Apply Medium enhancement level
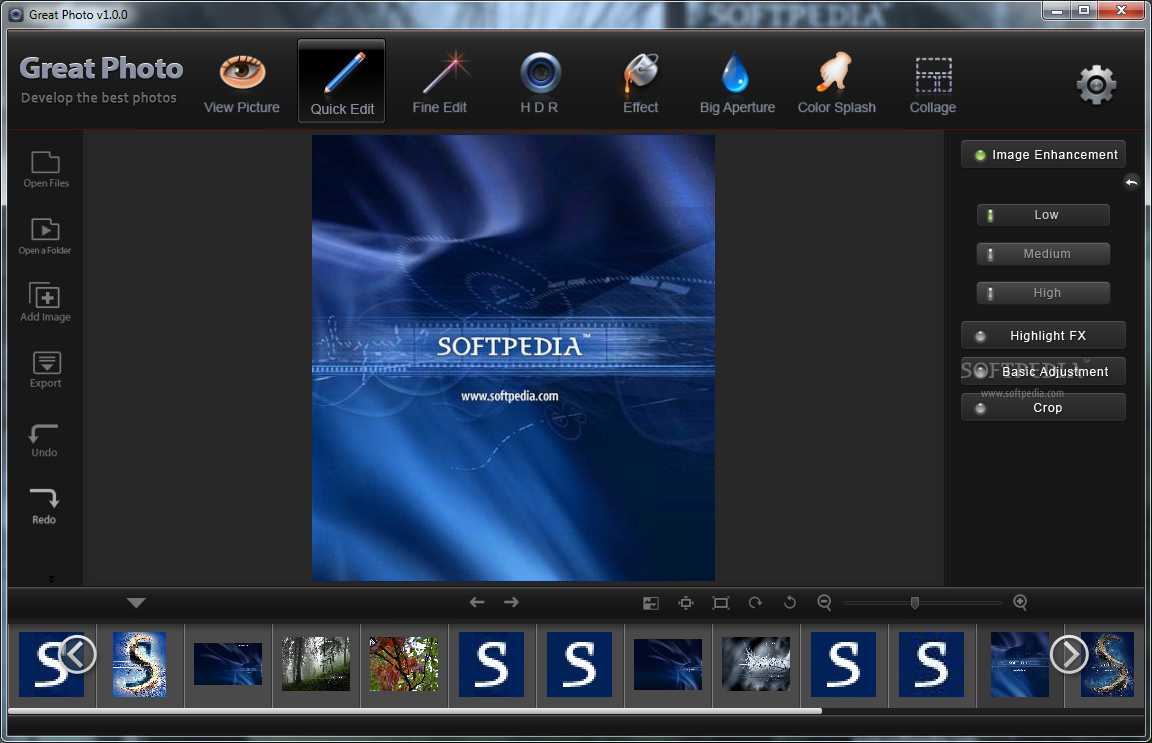This screenshot has width=1152, height=743. pos(1043,254)
